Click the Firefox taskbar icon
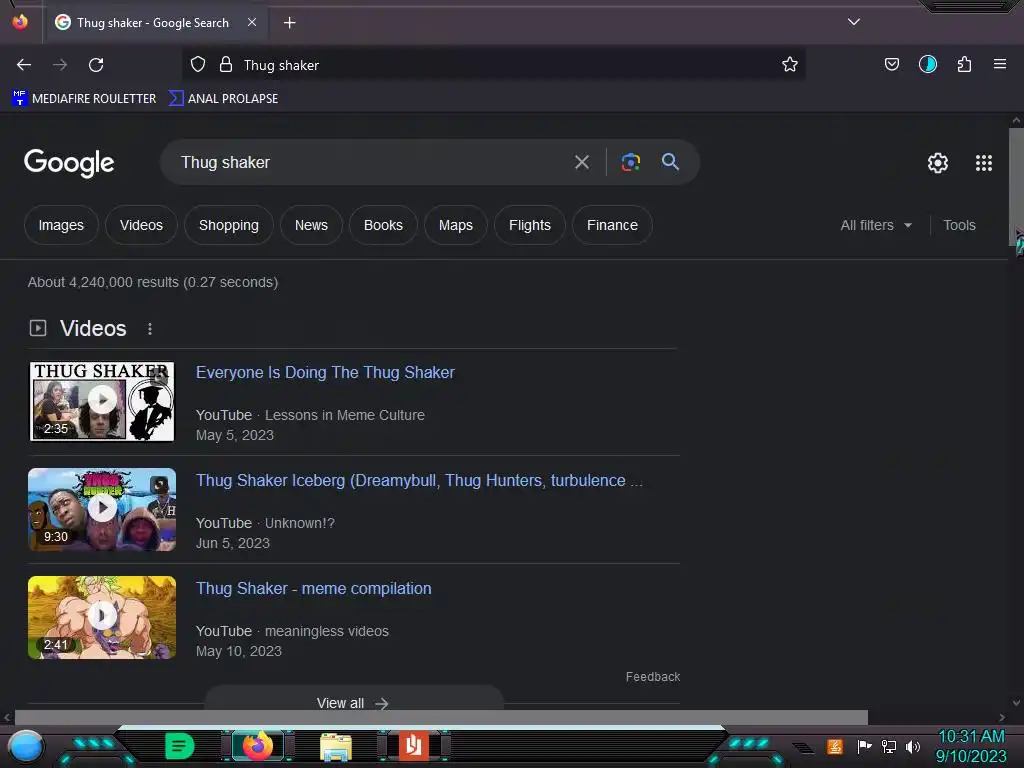Screen dimensions: 1024x768 (258, 746)
